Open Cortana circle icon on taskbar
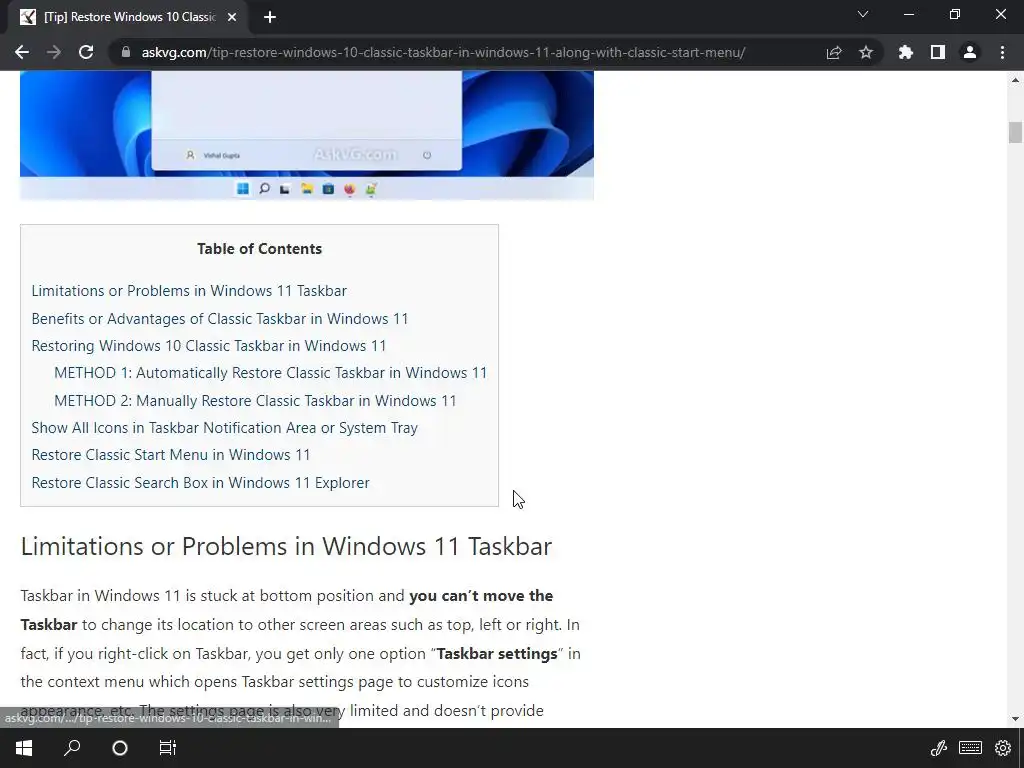Viewport: 1024px width, 768px height. (120, 748)
